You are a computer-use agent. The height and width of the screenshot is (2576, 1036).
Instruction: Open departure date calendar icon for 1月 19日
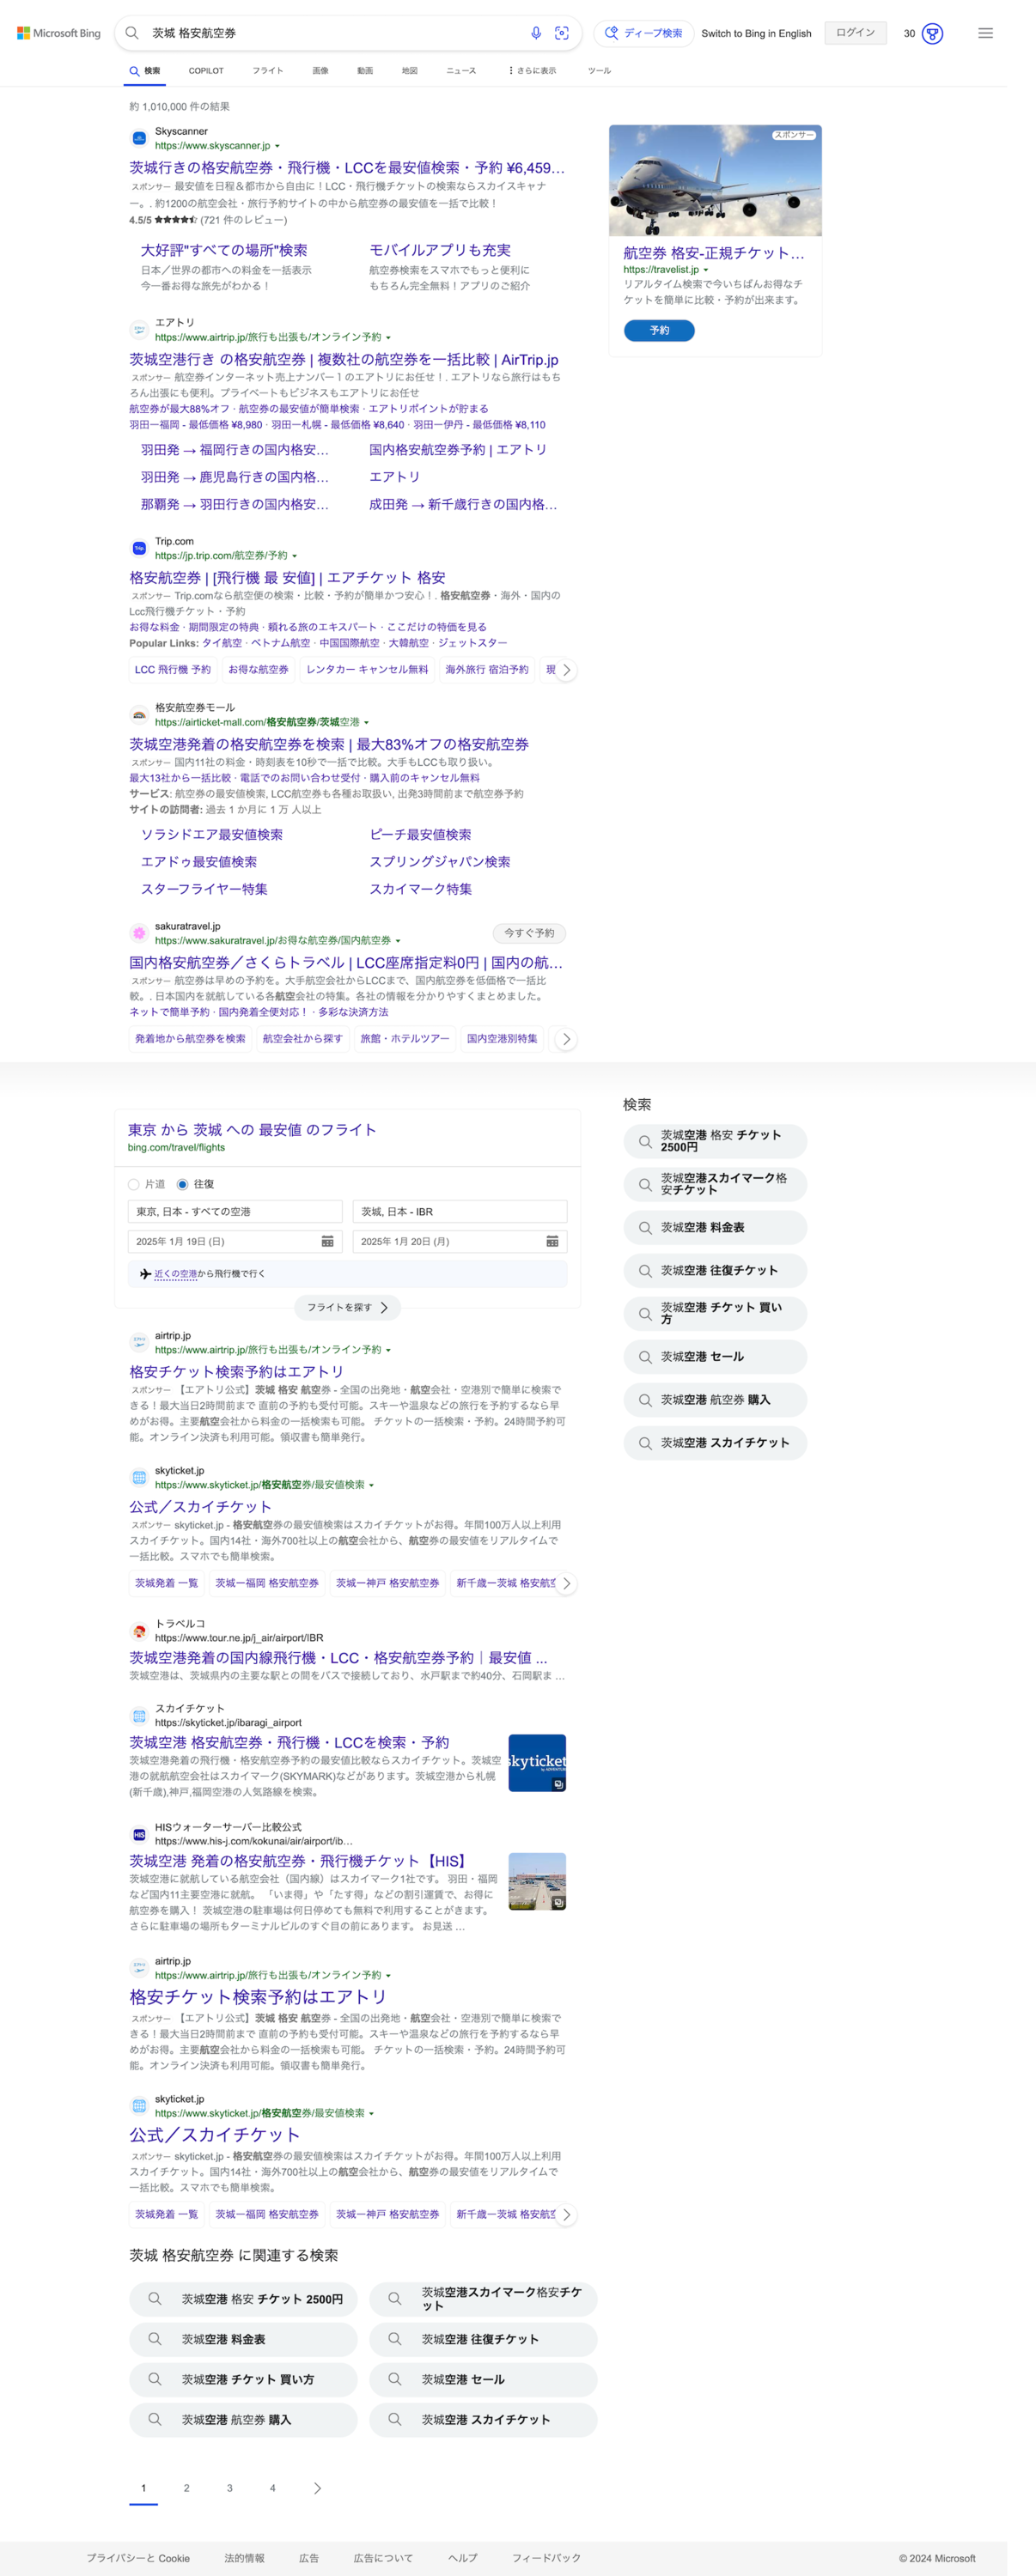[327, 1241]
